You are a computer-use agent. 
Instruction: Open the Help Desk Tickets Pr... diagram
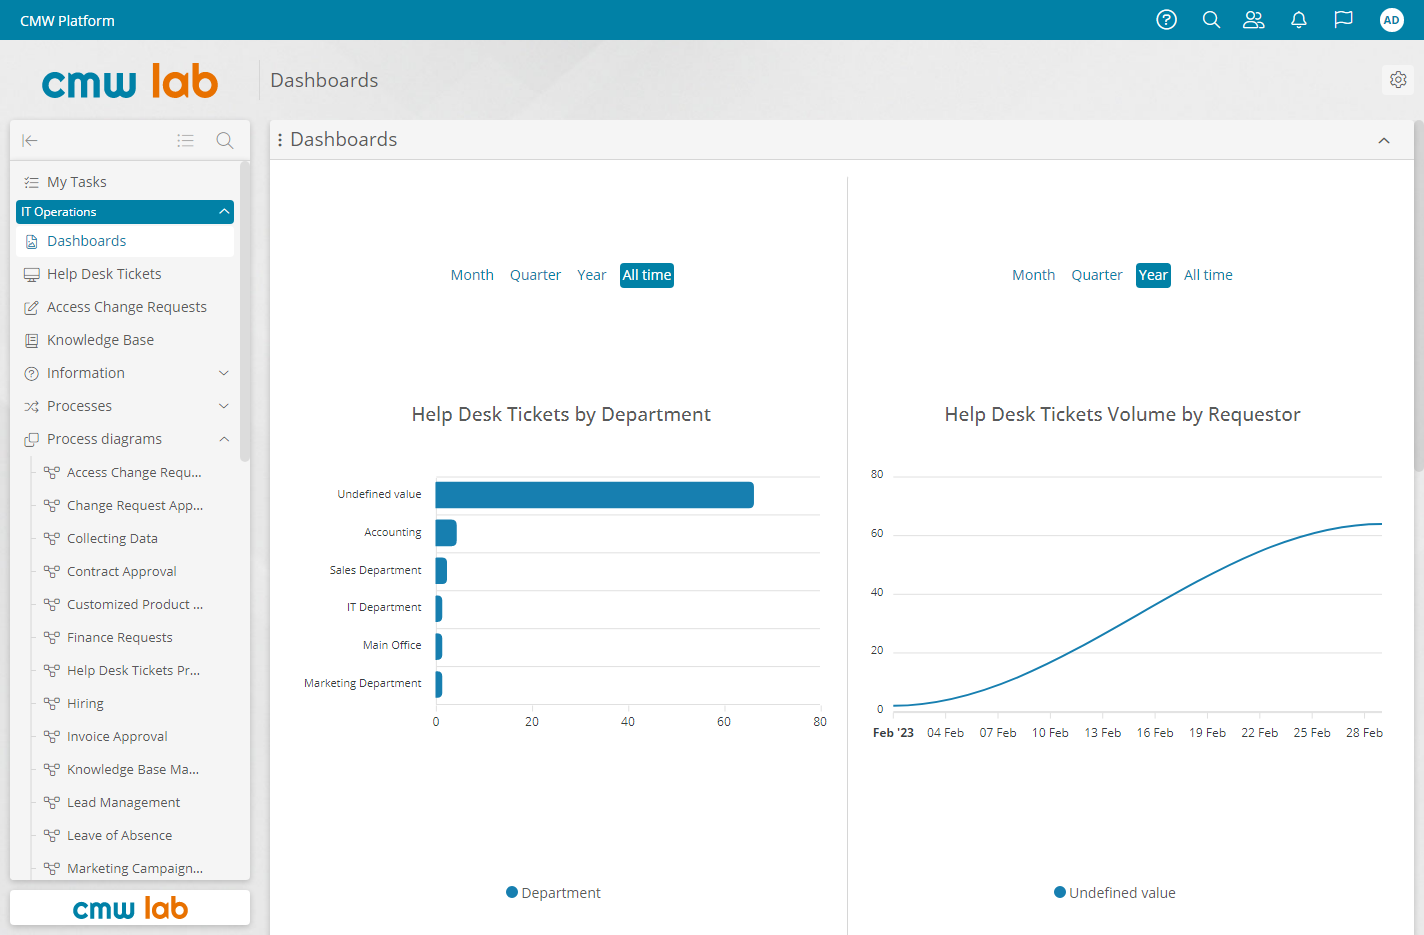134,670
